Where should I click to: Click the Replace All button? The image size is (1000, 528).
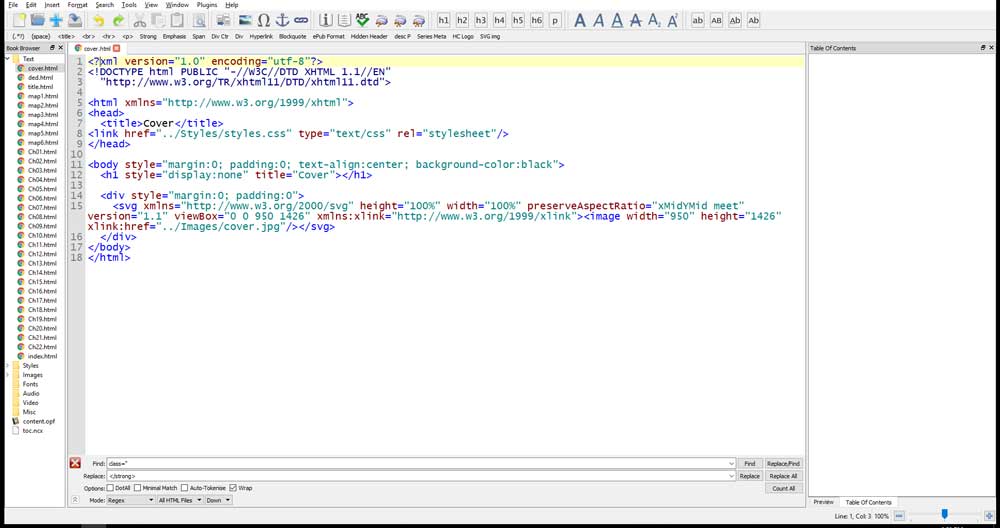pyautogui.click(x=783, y=476)
